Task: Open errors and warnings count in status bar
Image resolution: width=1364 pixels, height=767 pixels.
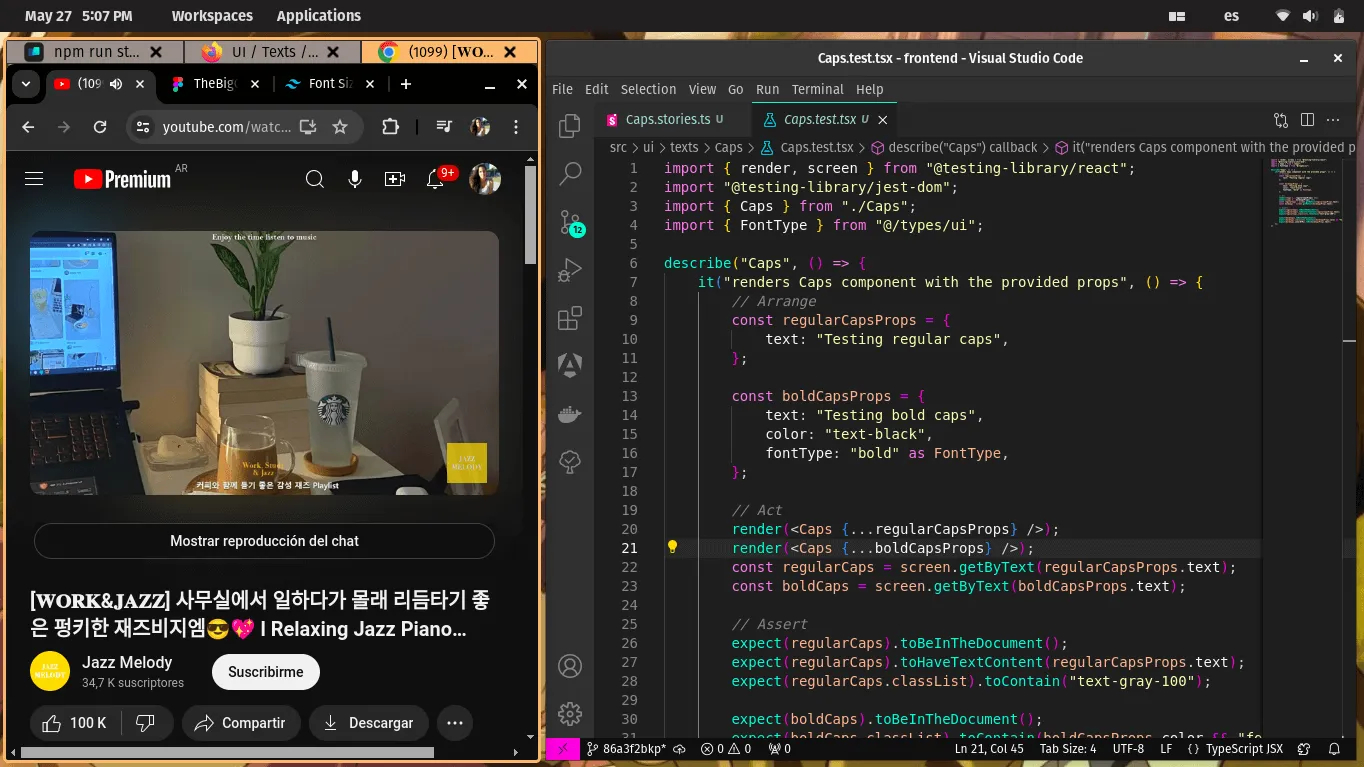Action: click(726, 748)
